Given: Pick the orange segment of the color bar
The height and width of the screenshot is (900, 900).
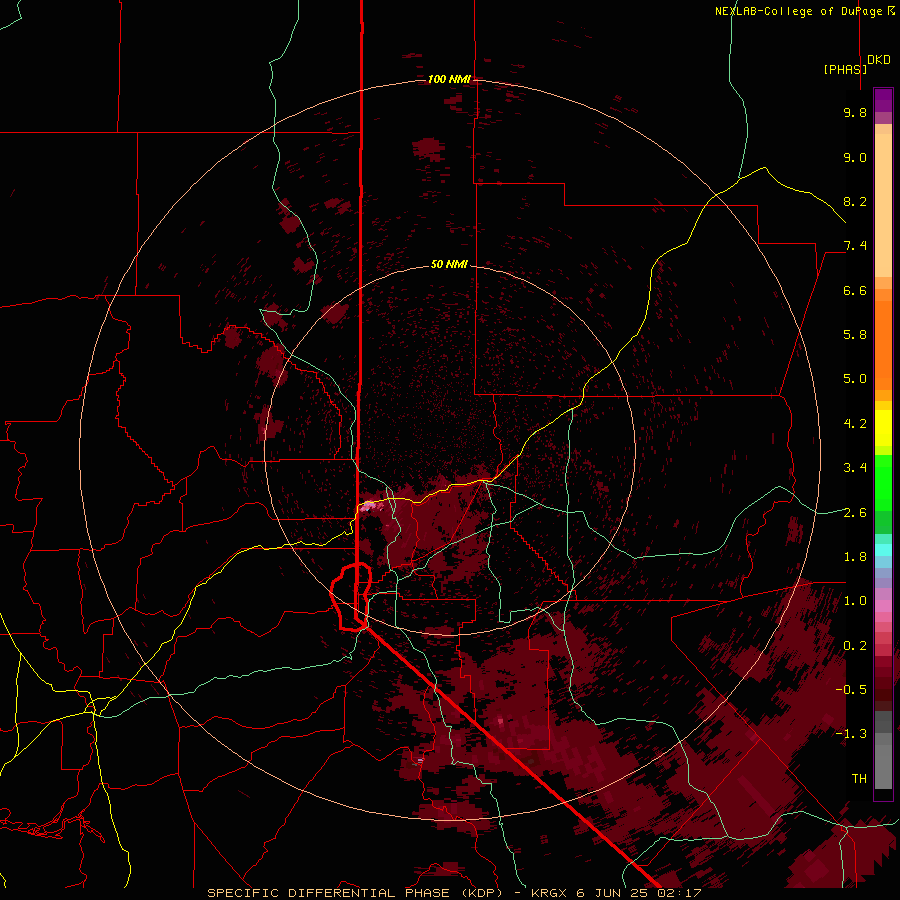Looking at the screenshot, I should click(883, 344).
